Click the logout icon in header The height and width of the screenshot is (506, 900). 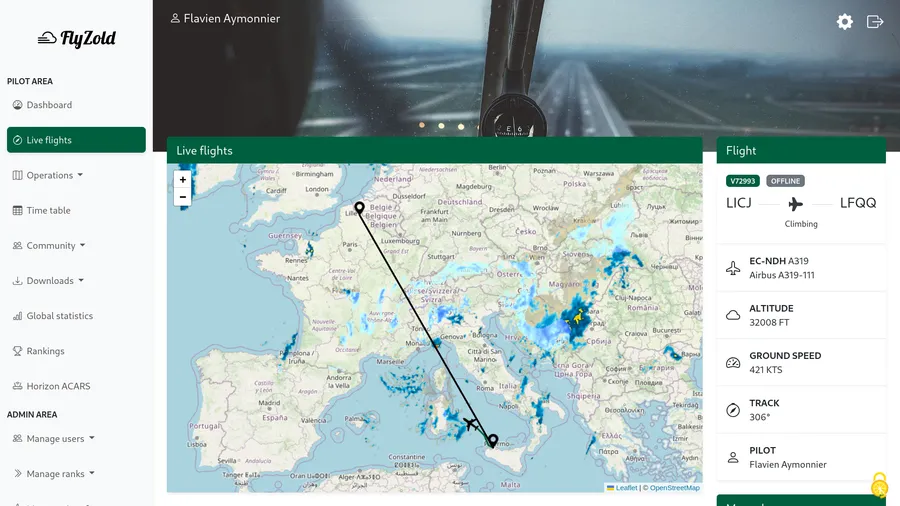pos(875,22)
